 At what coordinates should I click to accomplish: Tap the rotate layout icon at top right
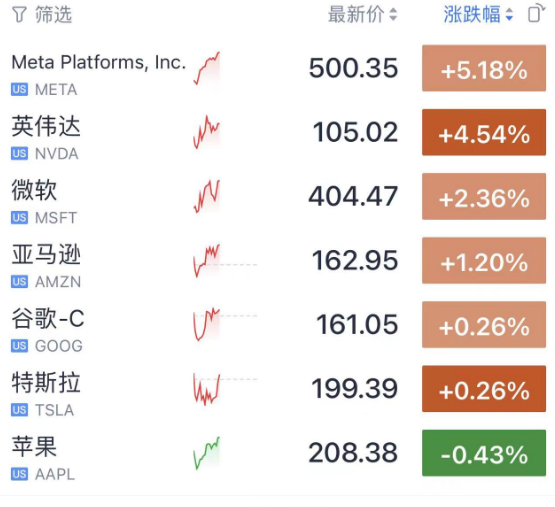536,13
